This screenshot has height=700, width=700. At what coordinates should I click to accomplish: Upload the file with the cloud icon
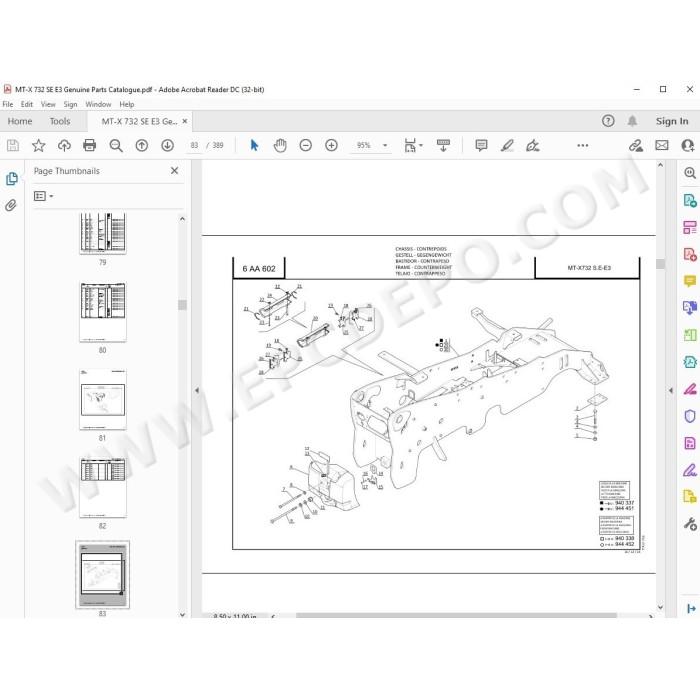tap(64, 145)
